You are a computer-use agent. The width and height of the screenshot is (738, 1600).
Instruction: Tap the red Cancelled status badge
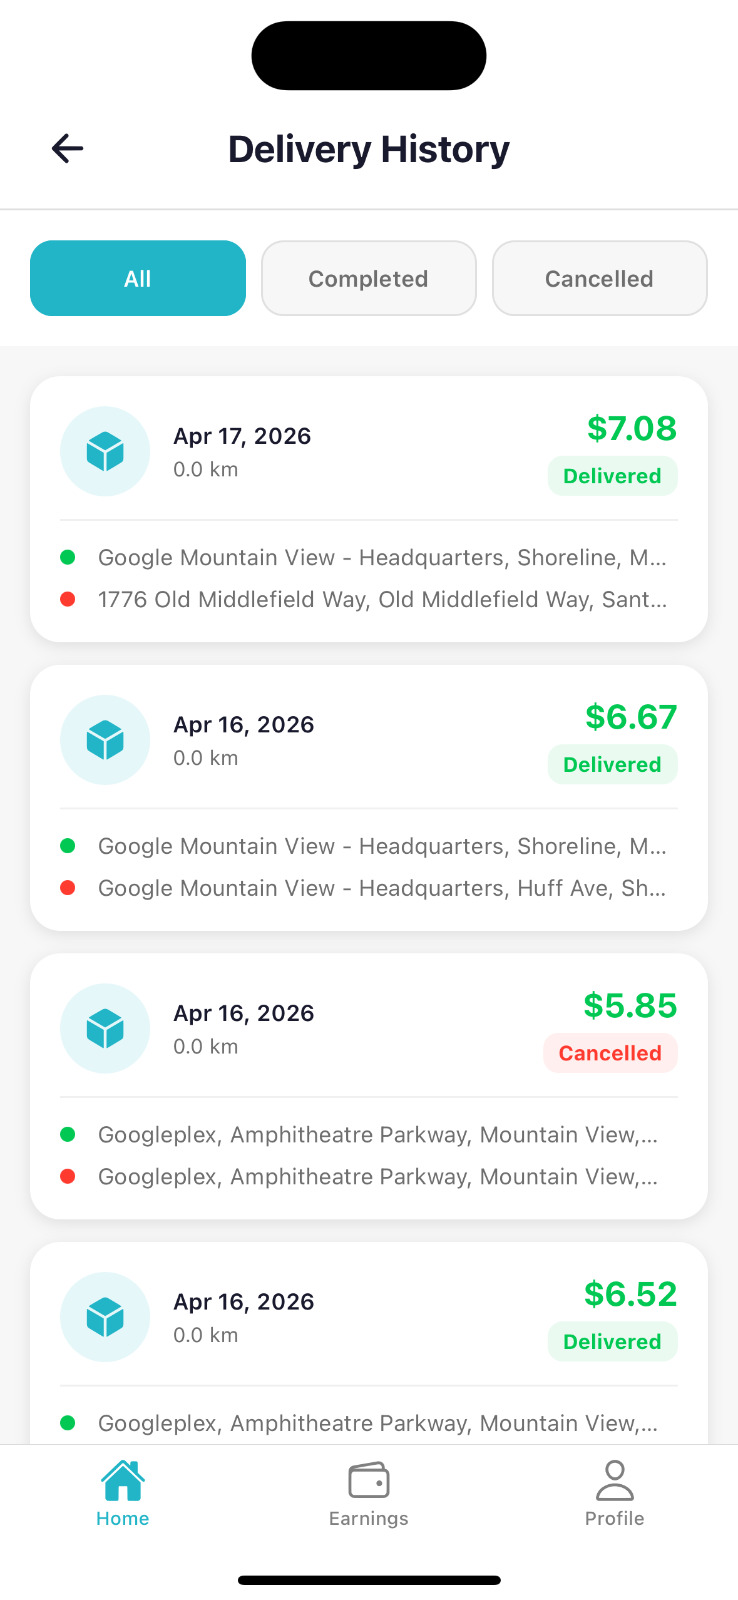[x=610, y=1053]
